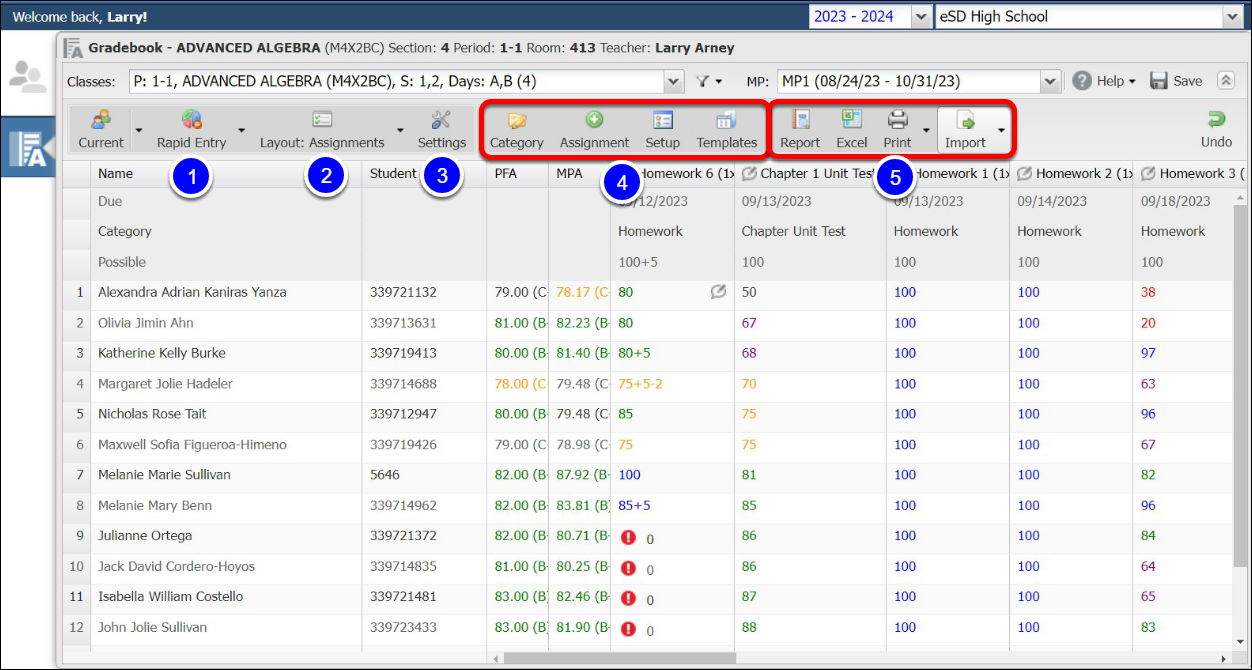Click the people sidebar icon
Viewport: 1252px width, 670px height.
27,77
